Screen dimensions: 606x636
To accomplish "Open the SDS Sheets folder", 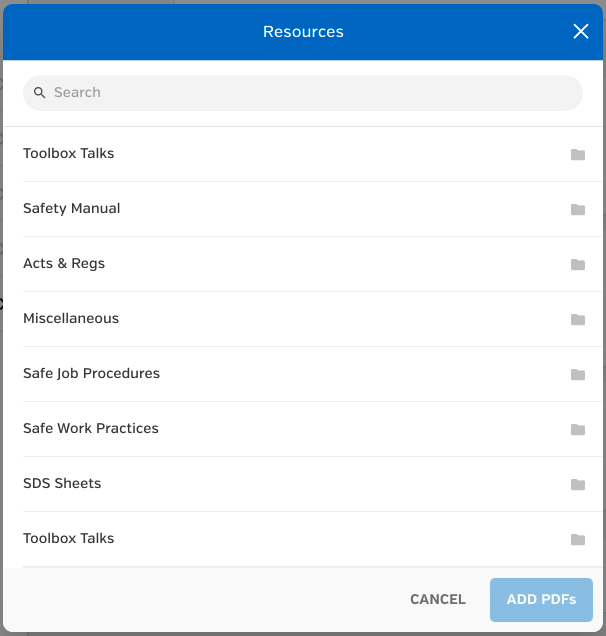I will tap(312, 484).
